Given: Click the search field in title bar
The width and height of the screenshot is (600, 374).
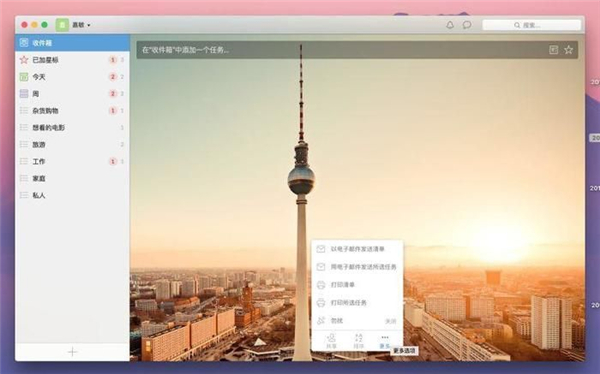Looking at the screenshot, I should click(532, 25).
